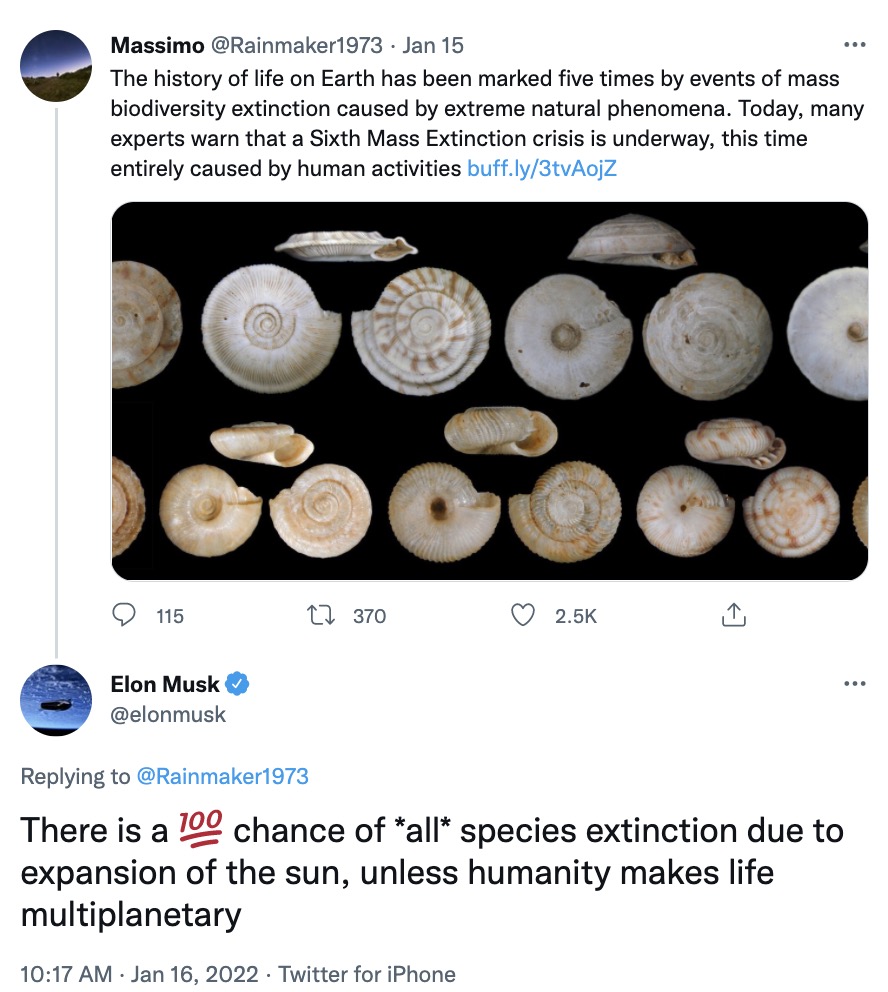Open more options on Elon Musk's reply
Viewport: 888px width, 992px height.
click(x=854, y=684)
